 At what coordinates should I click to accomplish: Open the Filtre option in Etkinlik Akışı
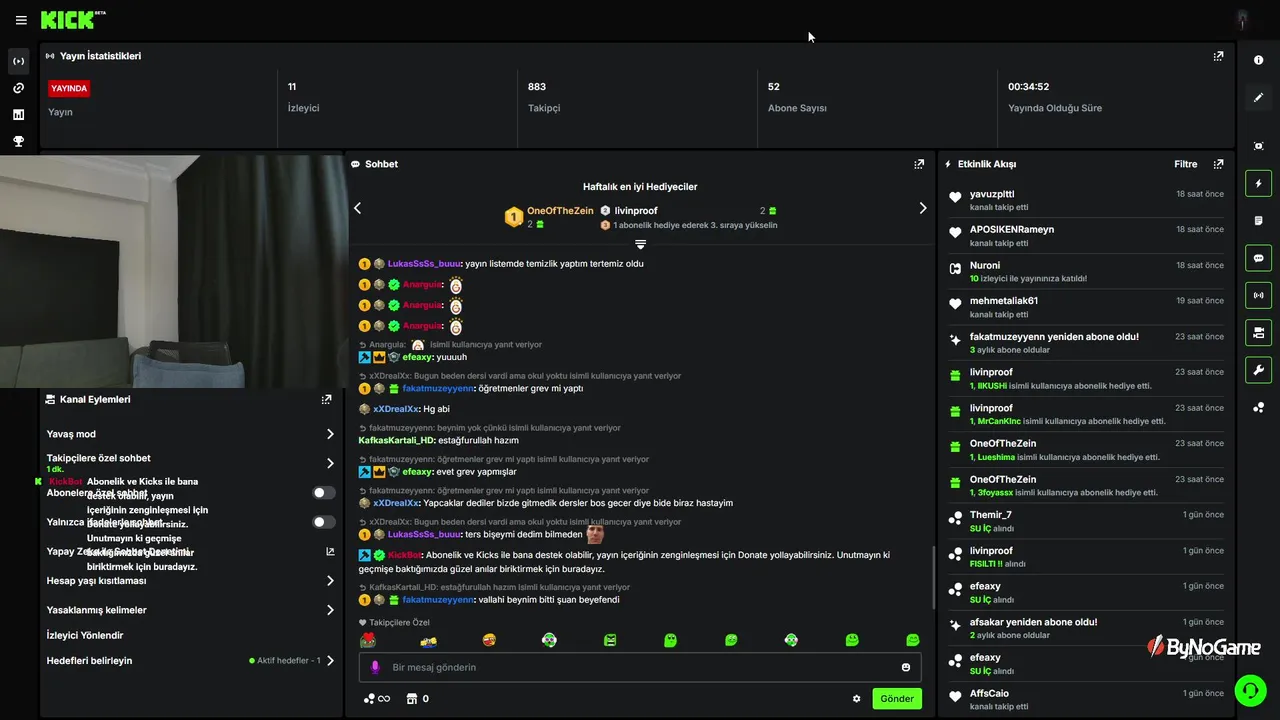[1185, 164]
